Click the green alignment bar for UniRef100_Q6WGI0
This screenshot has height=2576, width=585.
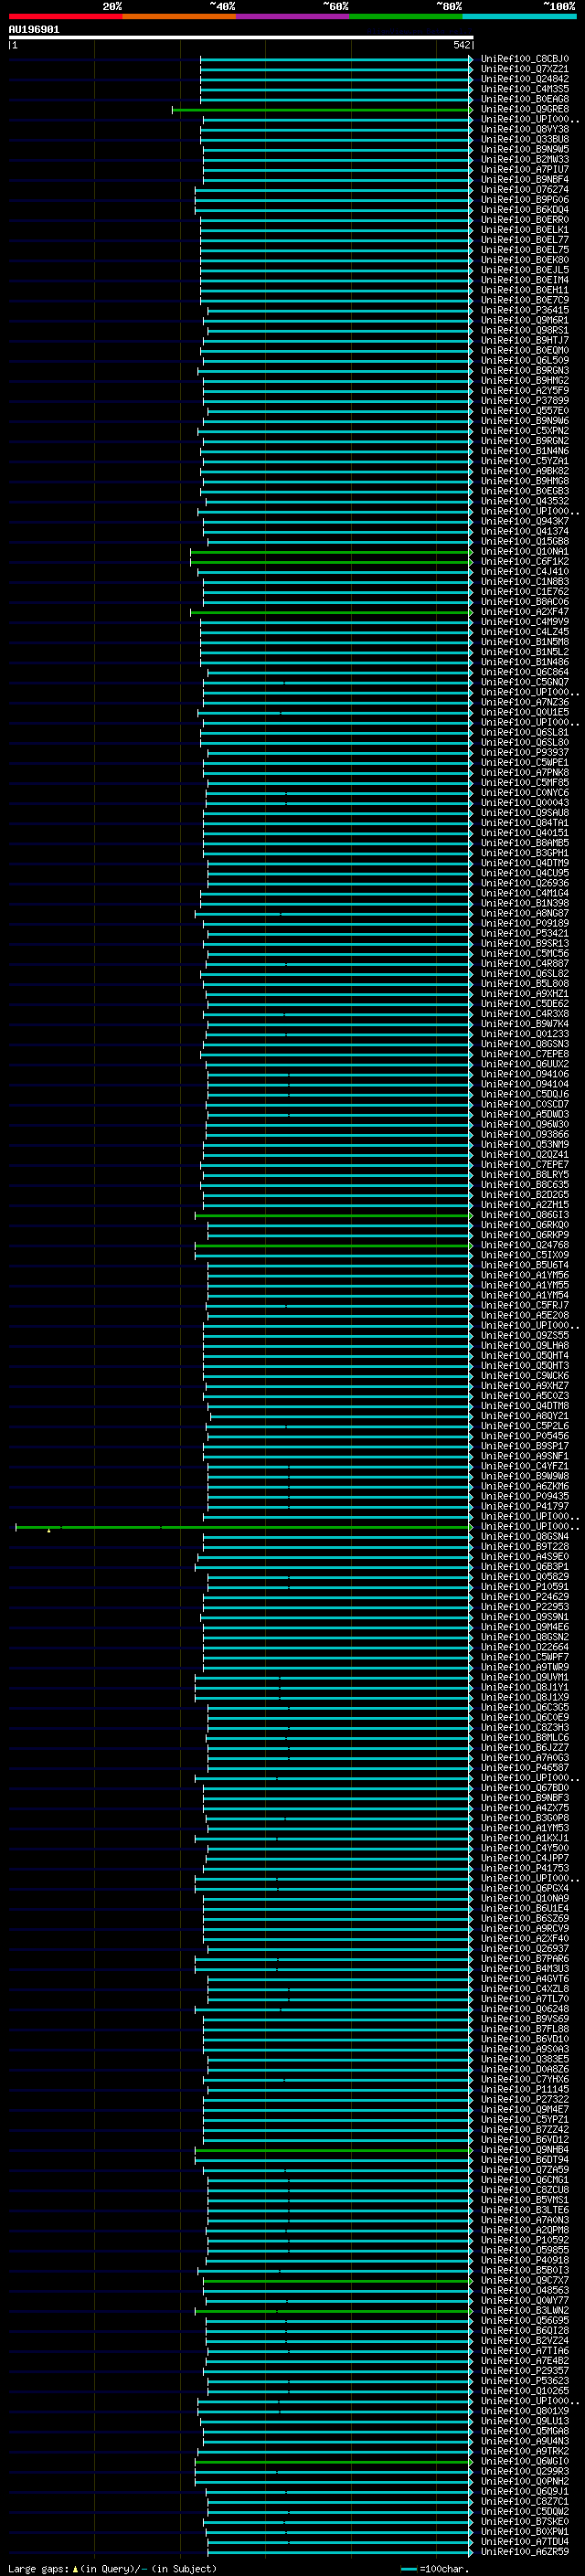coord(333,2462)
